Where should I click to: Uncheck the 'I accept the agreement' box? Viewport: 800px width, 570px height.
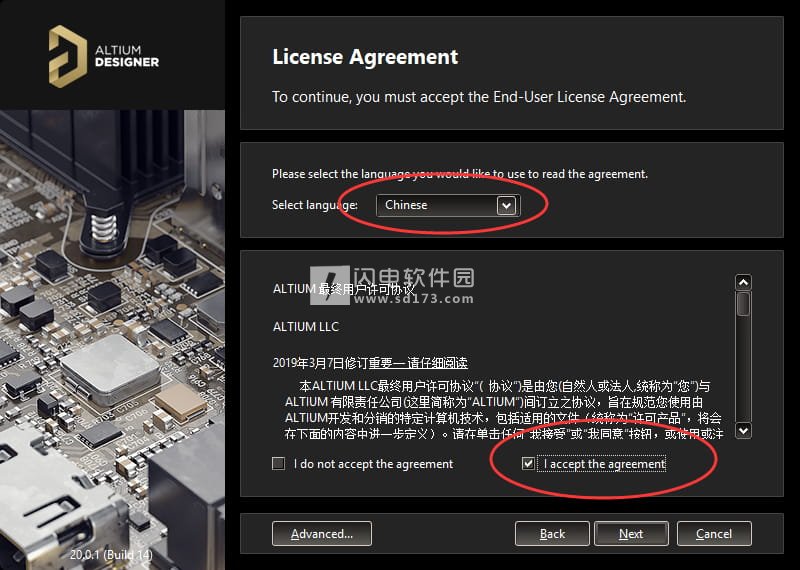pyautogui.click(x=528, y=463)
